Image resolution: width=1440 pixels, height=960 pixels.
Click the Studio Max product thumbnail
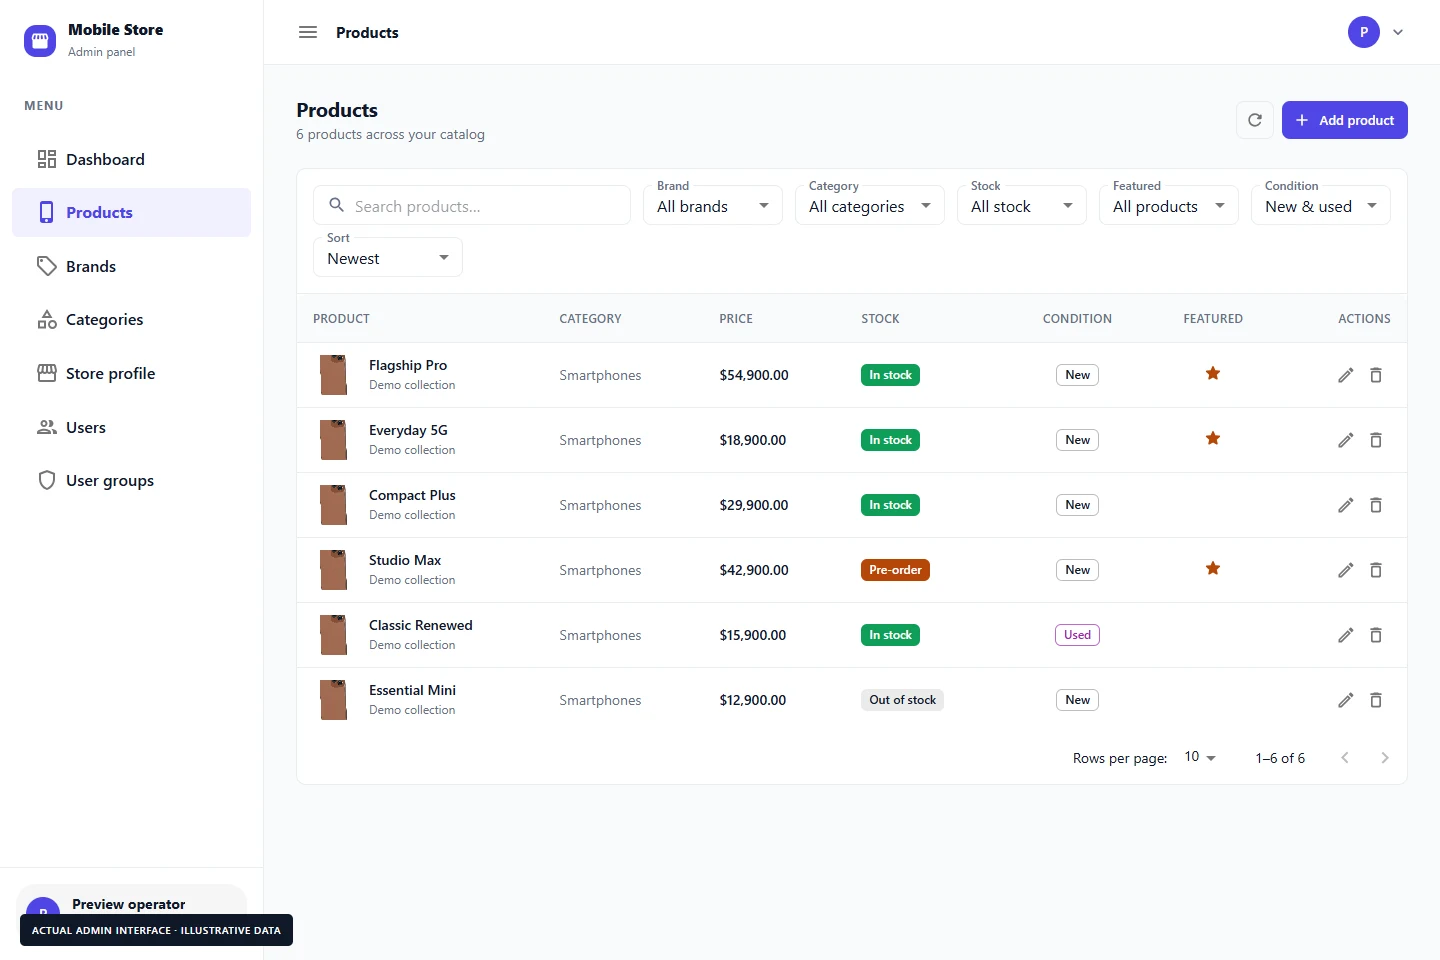(x=333, y=570)
